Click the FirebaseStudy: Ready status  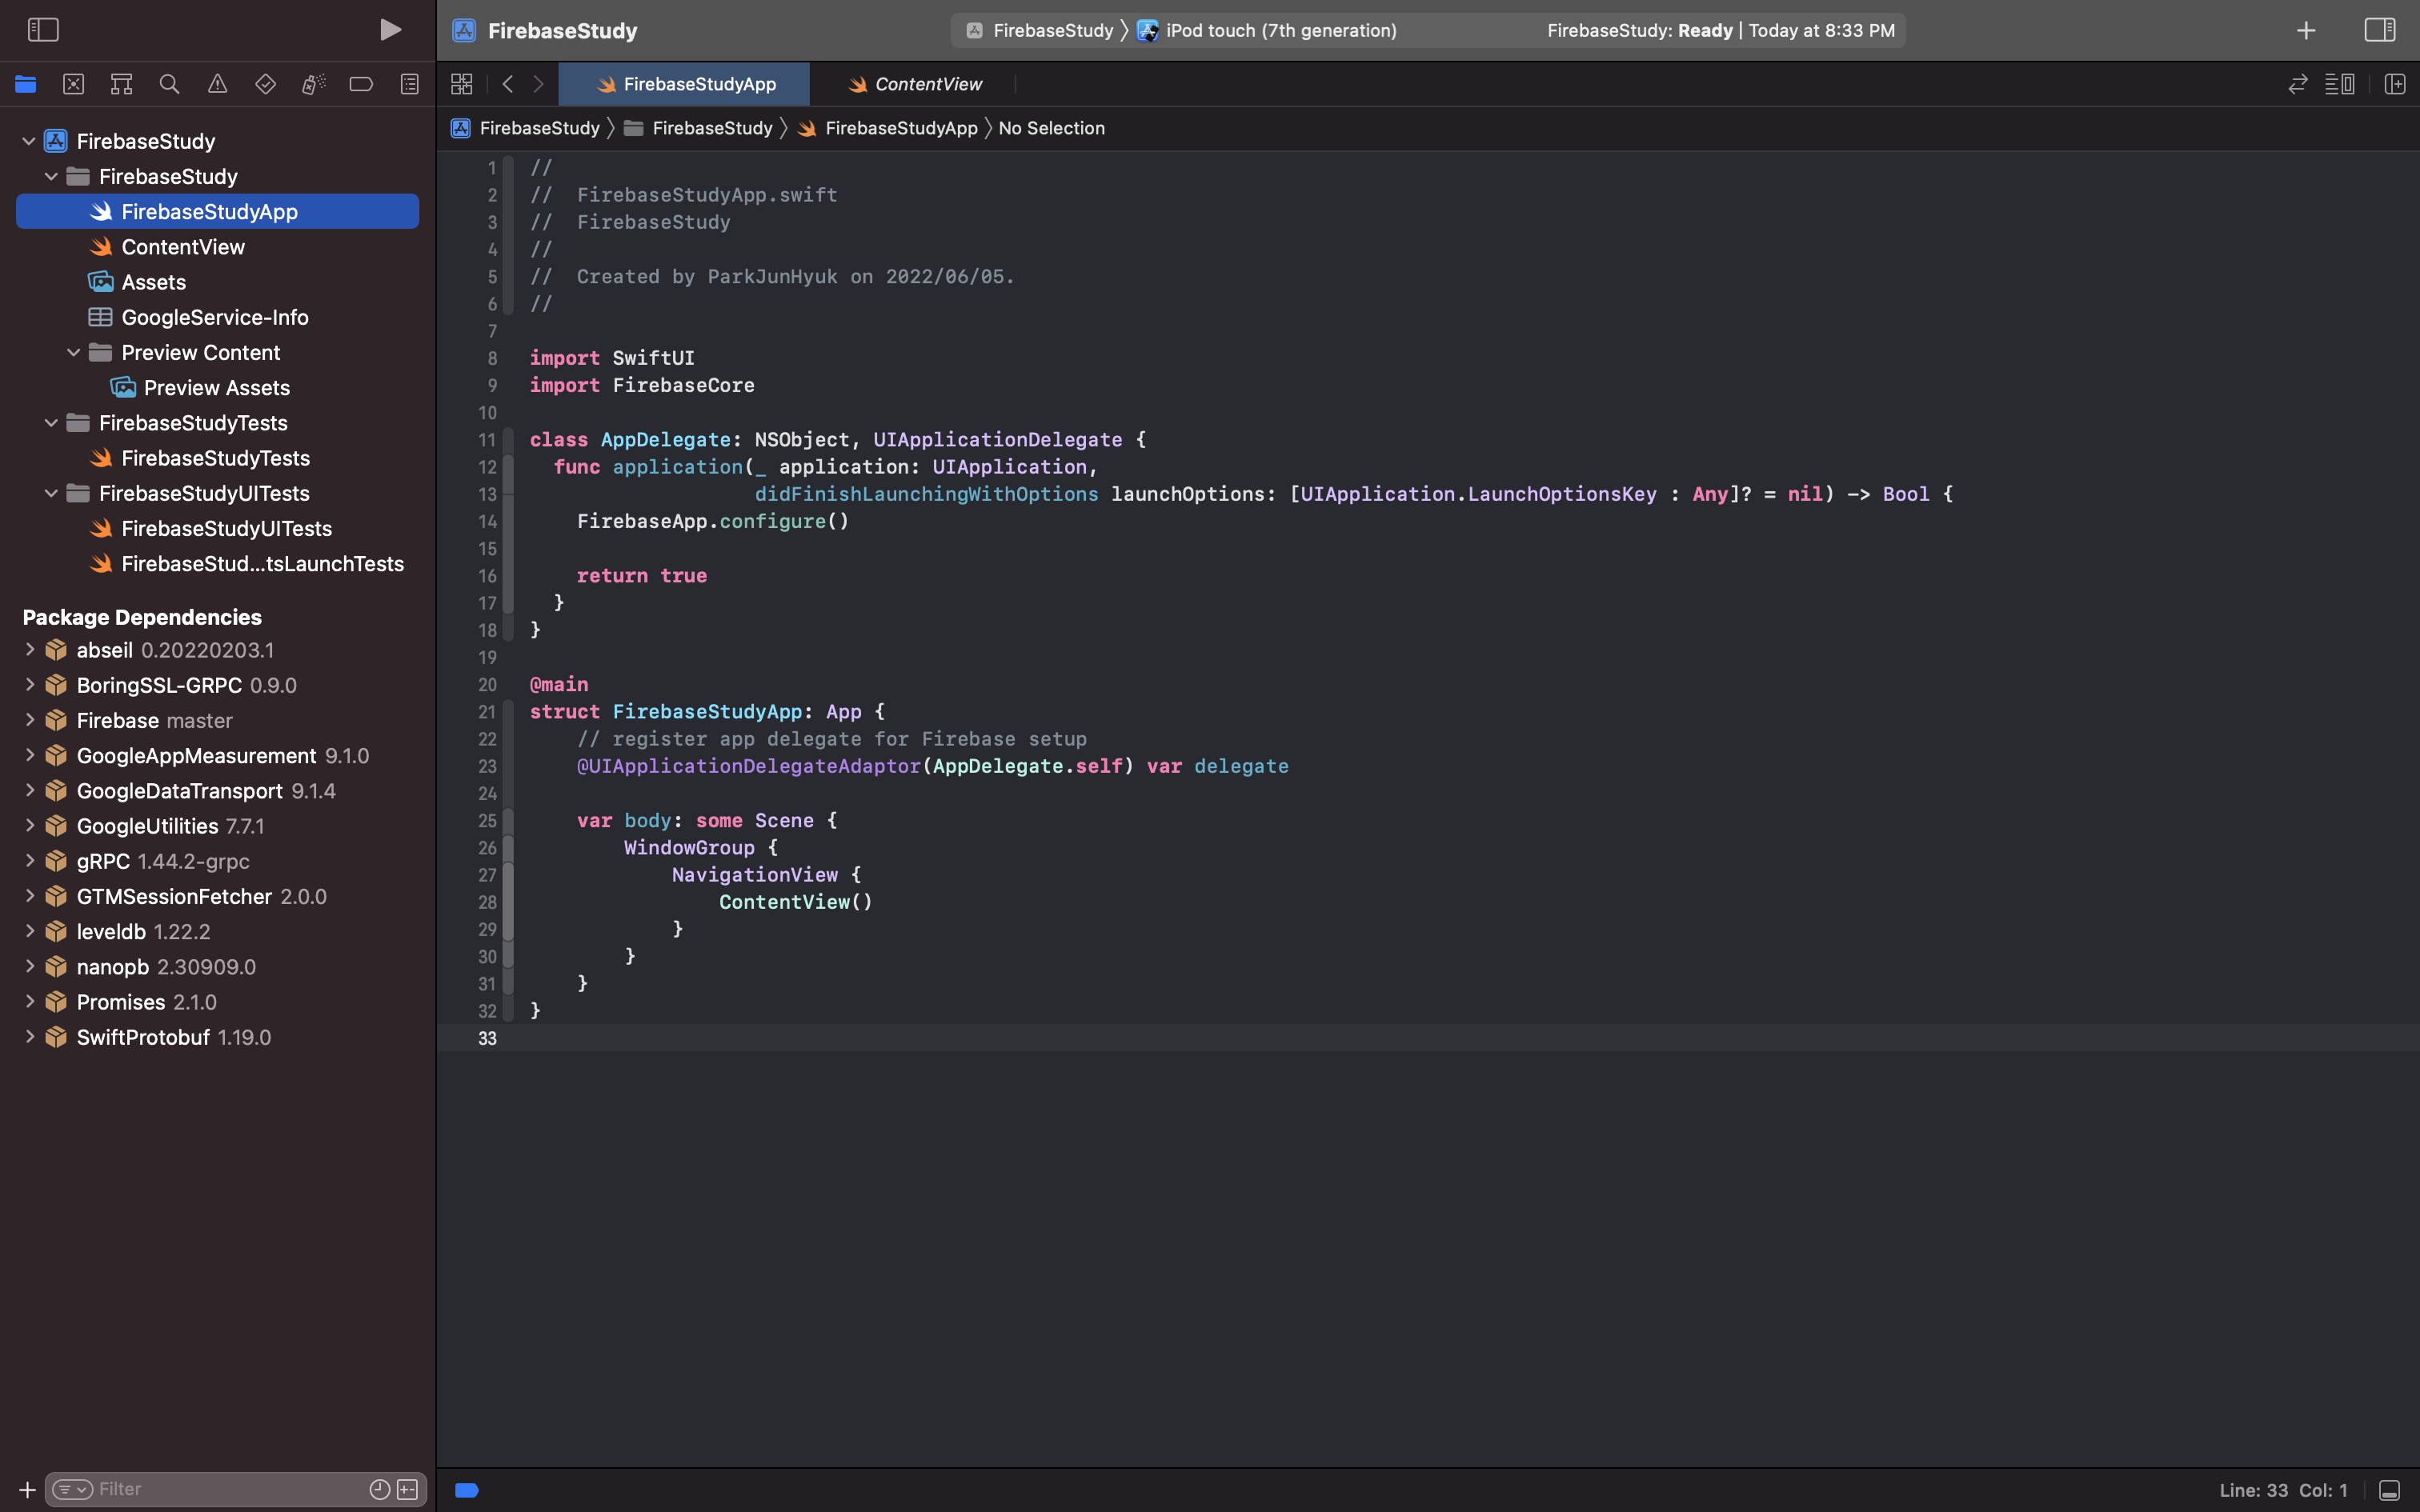point(1720,30)
